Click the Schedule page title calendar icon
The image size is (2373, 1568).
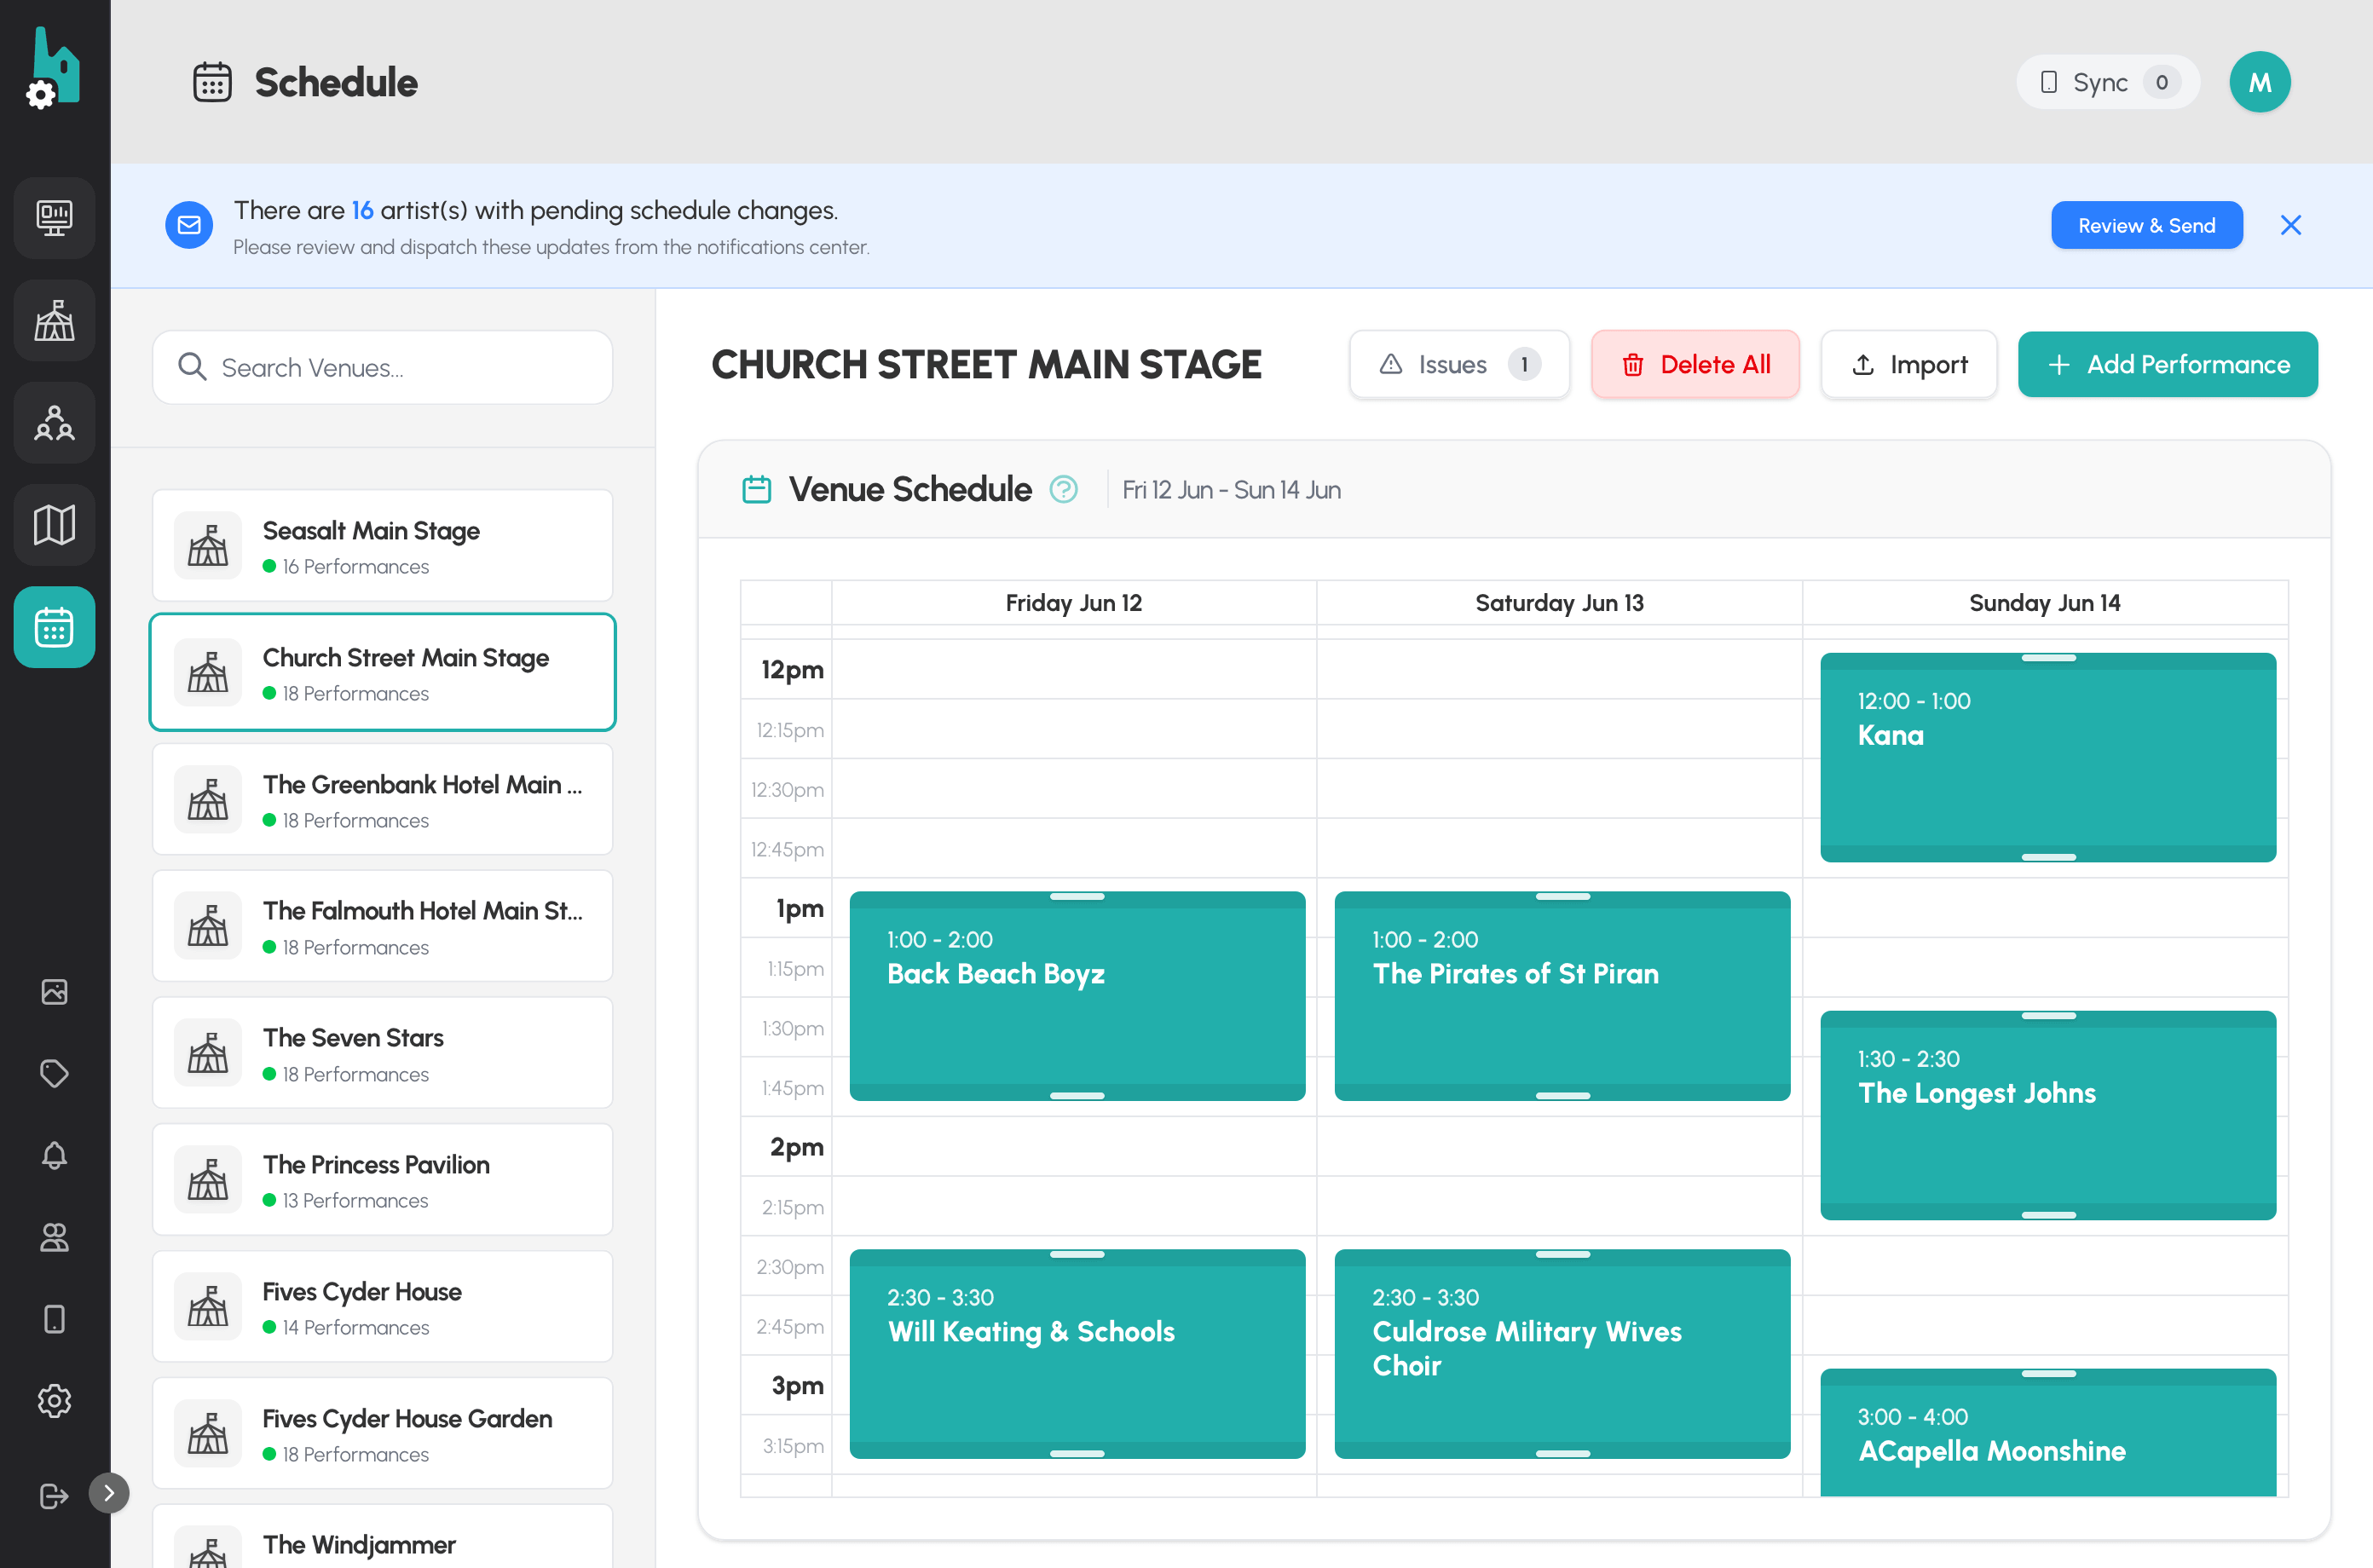click(212, 82)
